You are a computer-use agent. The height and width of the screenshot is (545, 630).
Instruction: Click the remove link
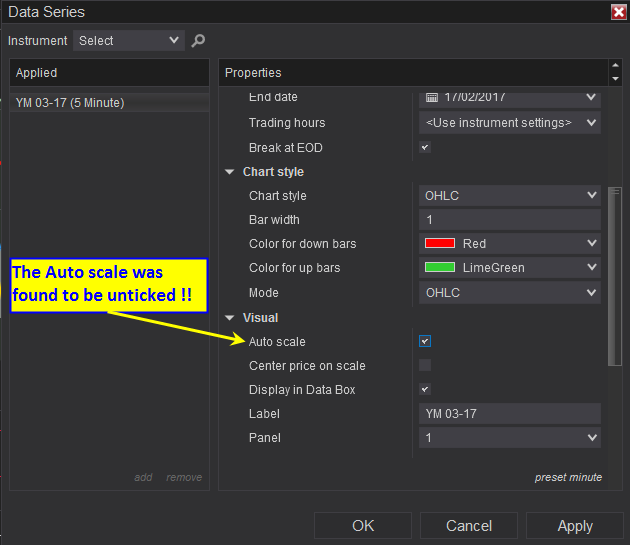pos(184,477)
